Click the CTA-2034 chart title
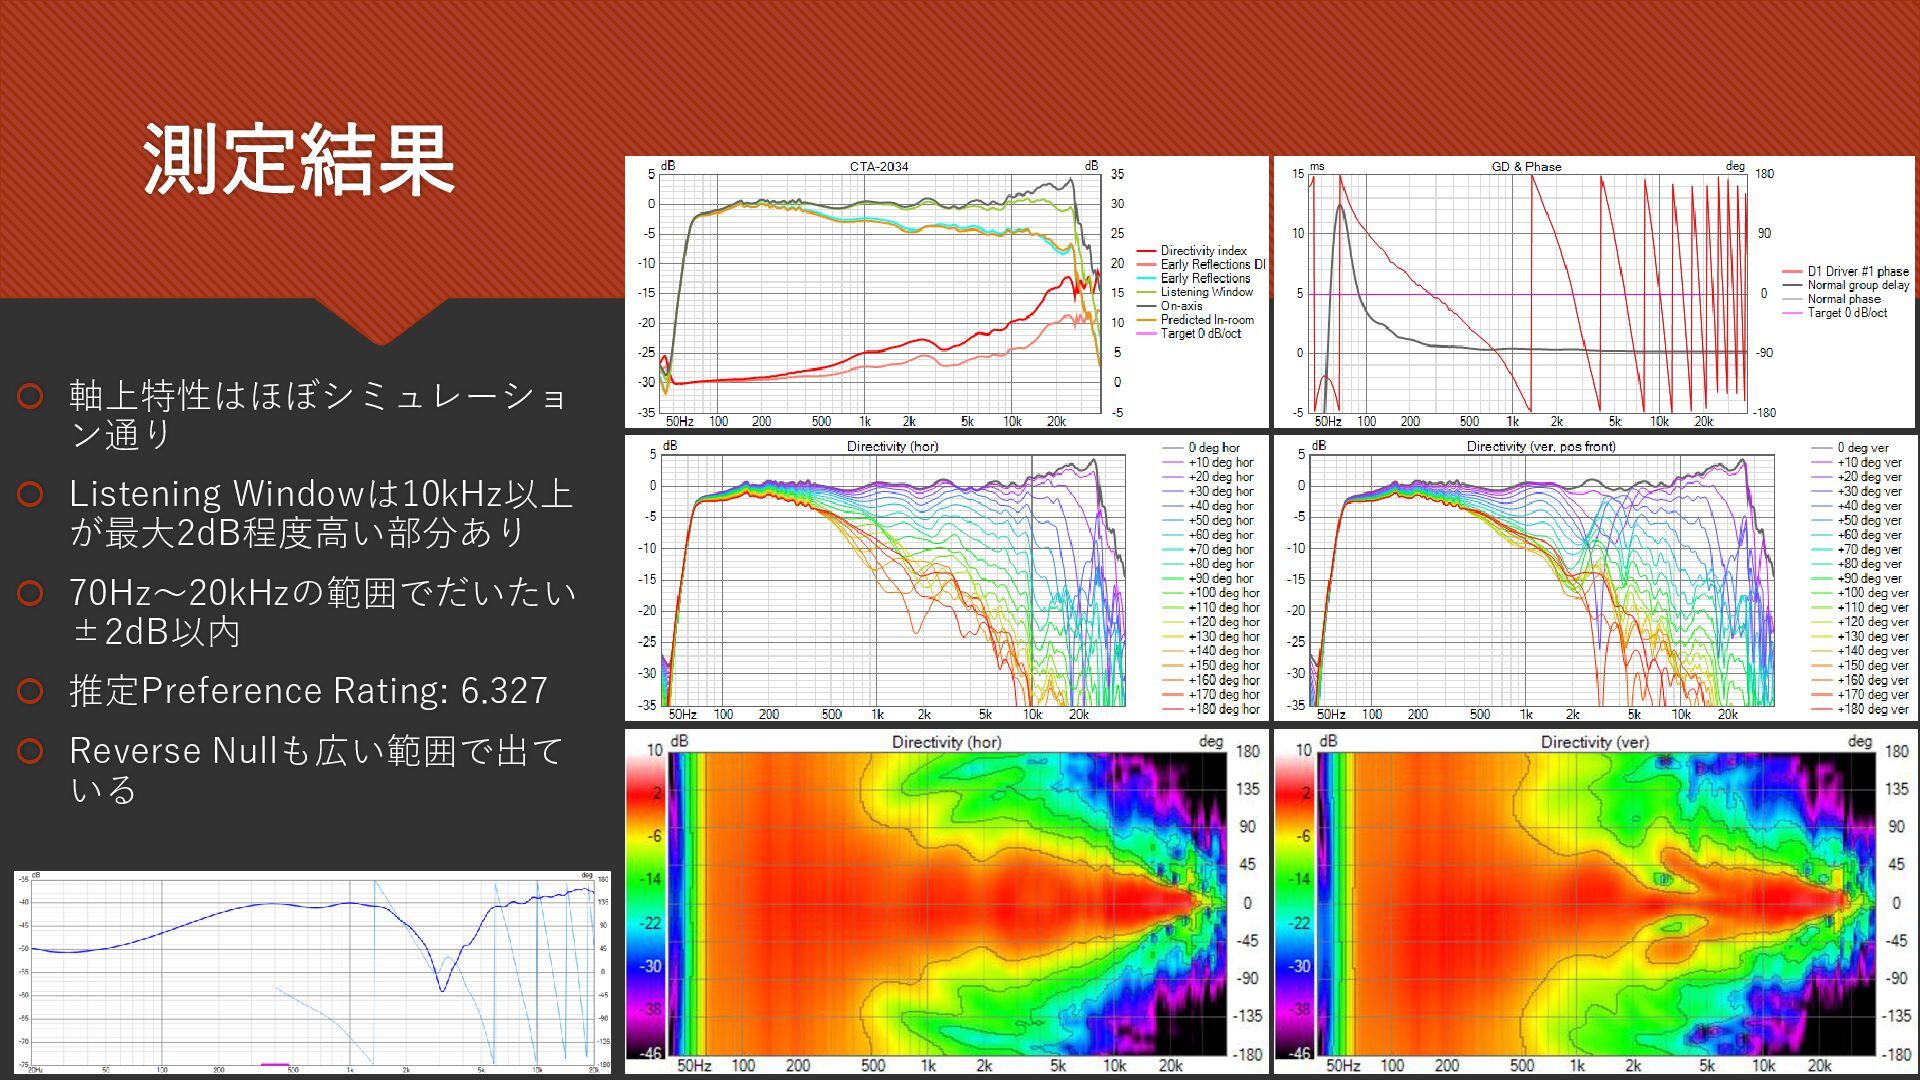This screenshot has height=1080, width=1920. (x=878, y=166)
